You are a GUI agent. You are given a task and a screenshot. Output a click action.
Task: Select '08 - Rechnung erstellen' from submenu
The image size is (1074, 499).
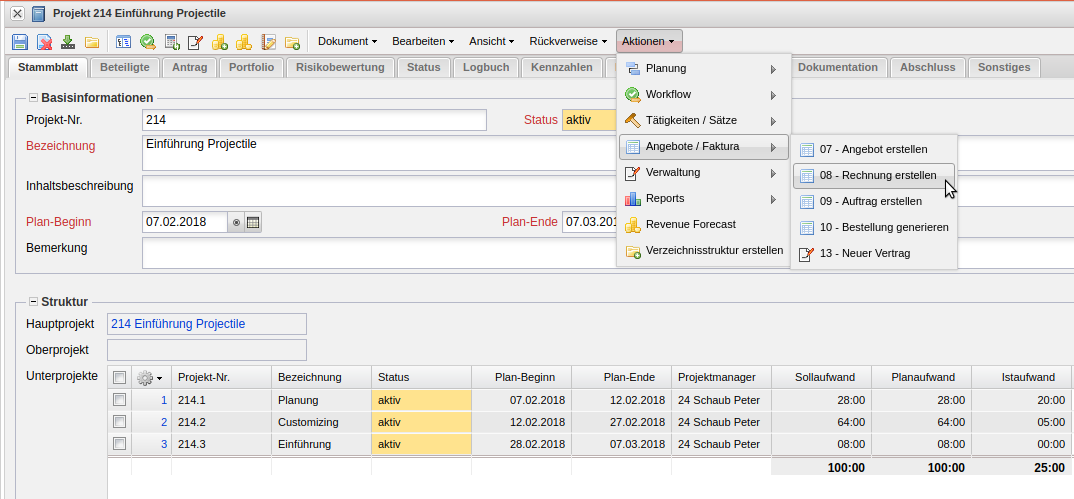pyautogui.click(x=877, y=175)
